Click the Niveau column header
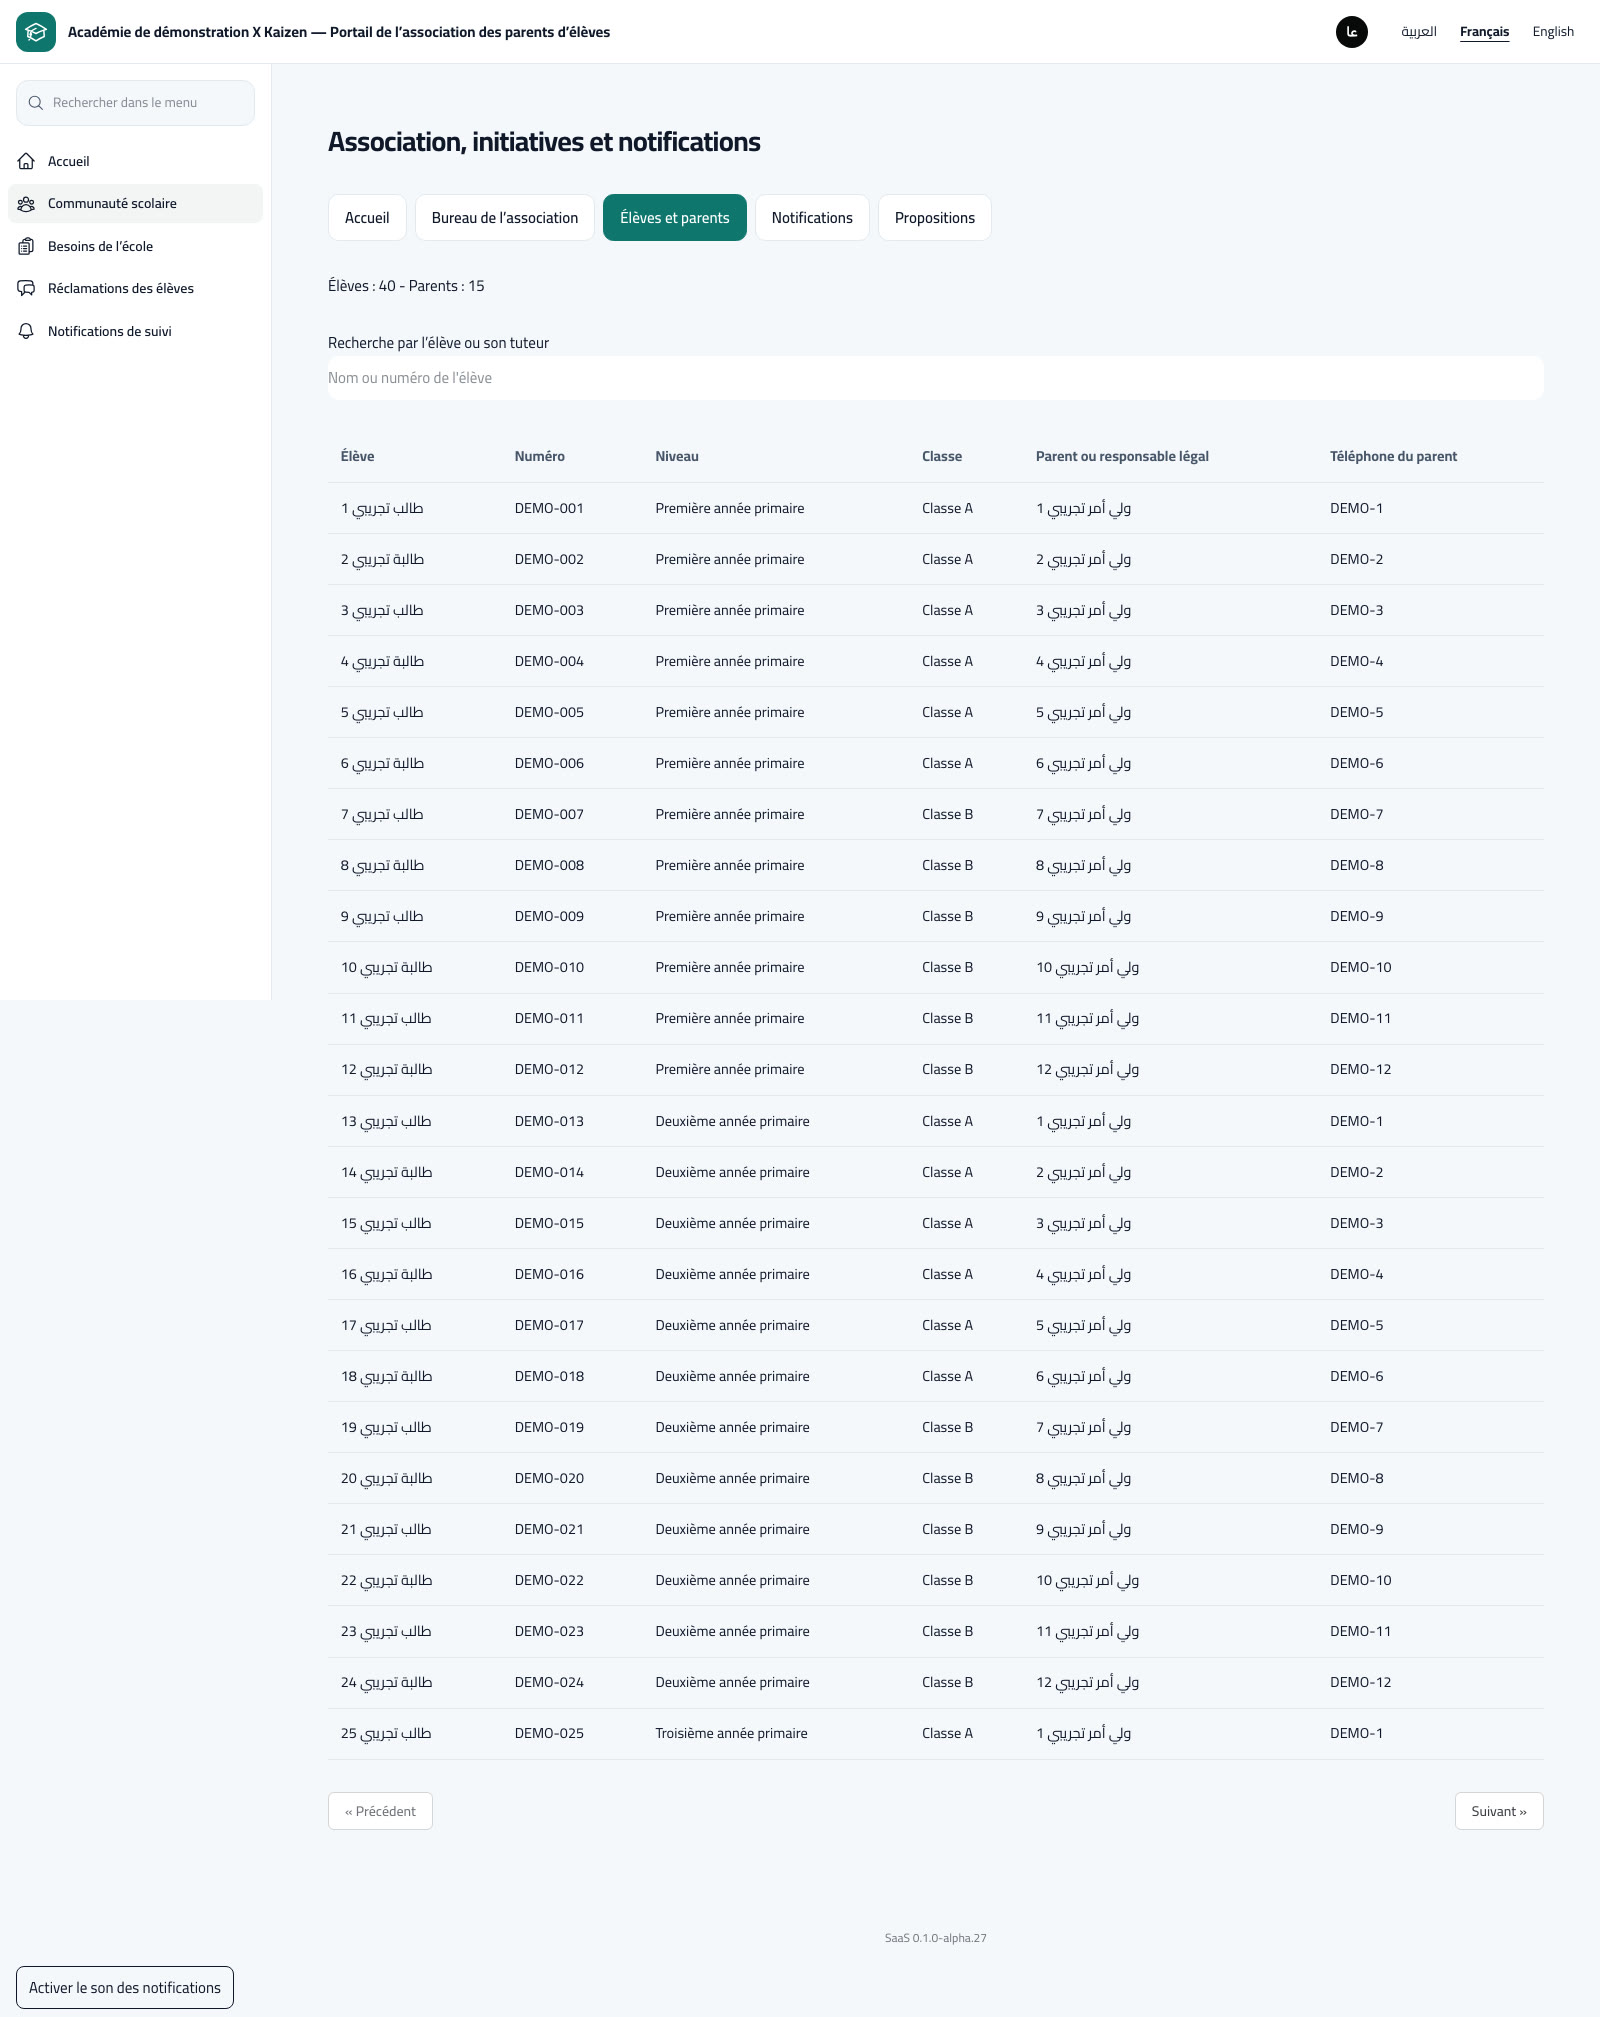Screen dimensions: 1600x2017 click(677, 457)
